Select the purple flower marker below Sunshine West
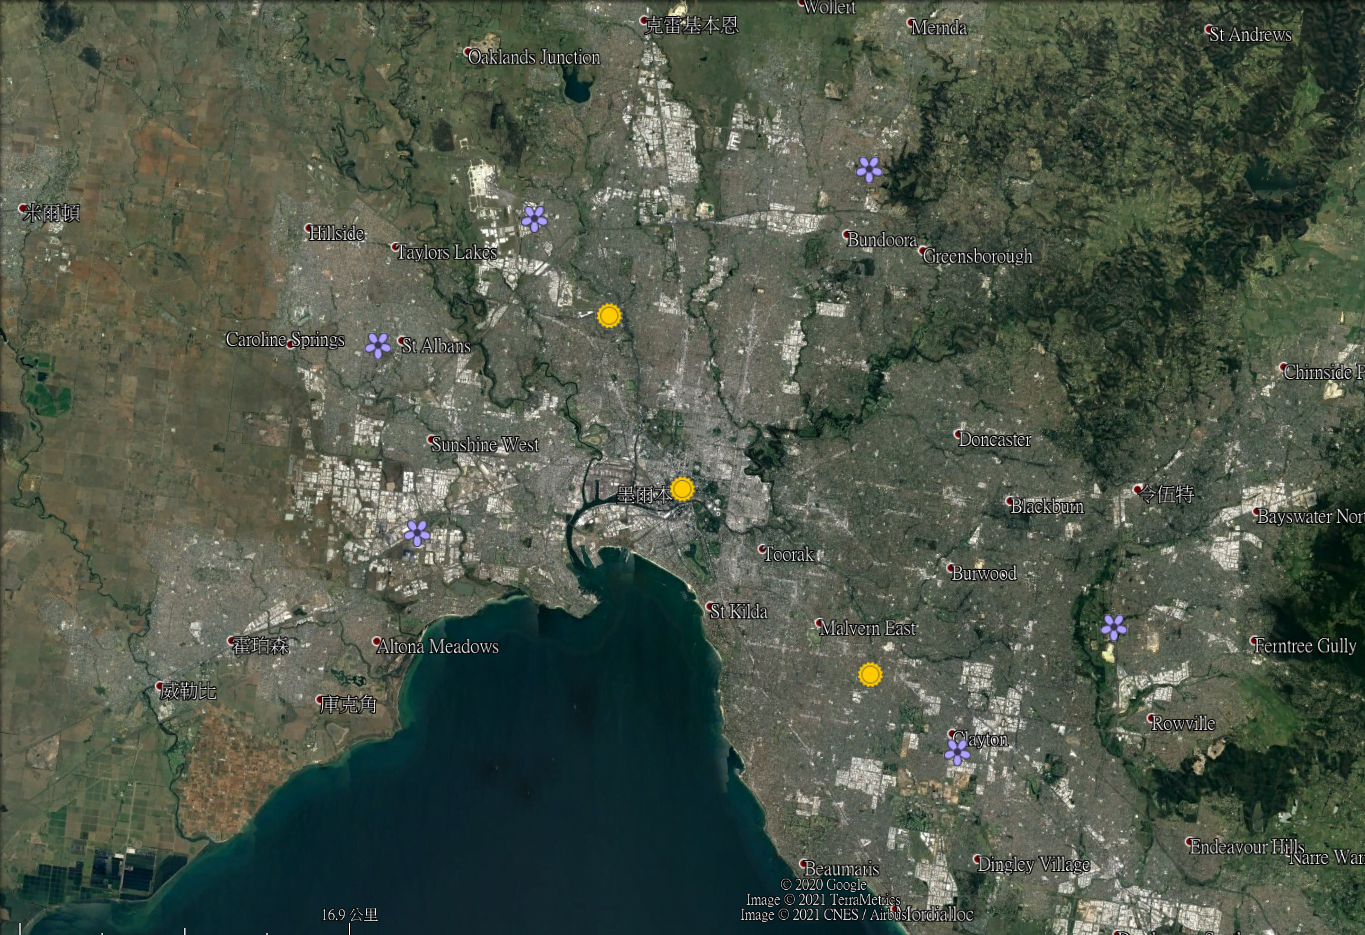This screenshot has height=935, width=1365. click(417, 533)
